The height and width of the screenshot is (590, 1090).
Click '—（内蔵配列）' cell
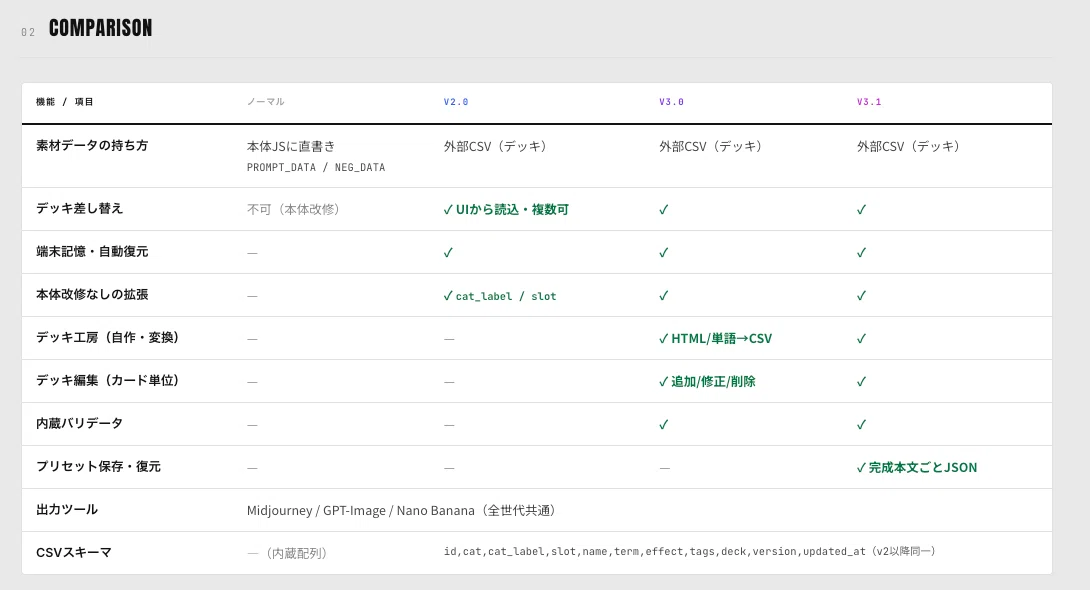click(x=286, y=553)
